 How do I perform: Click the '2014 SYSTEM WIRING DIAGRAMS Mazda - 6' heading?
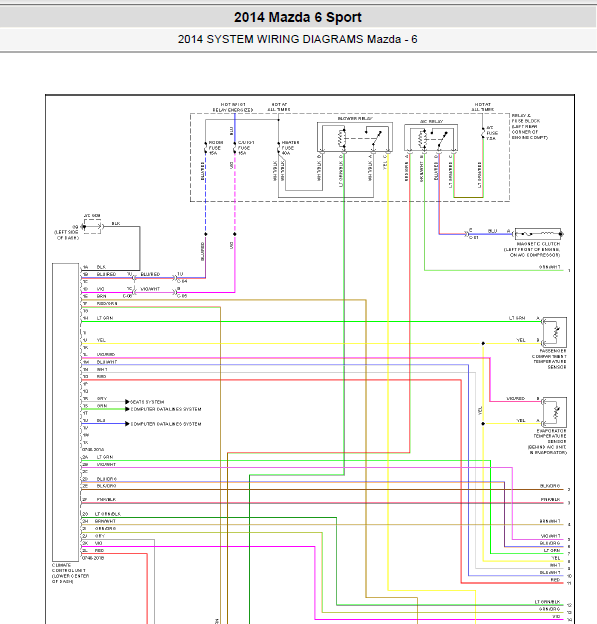point(297,39)
